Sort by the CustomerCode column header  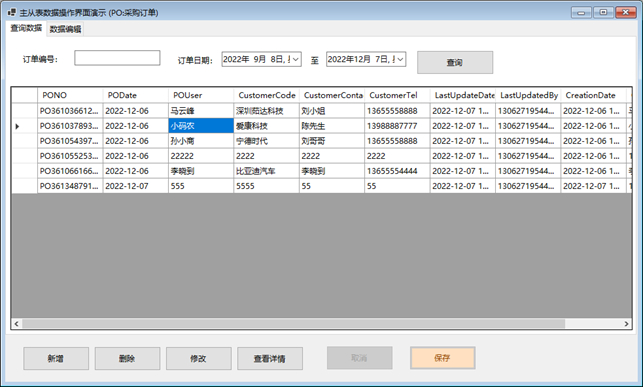(267, 95)
